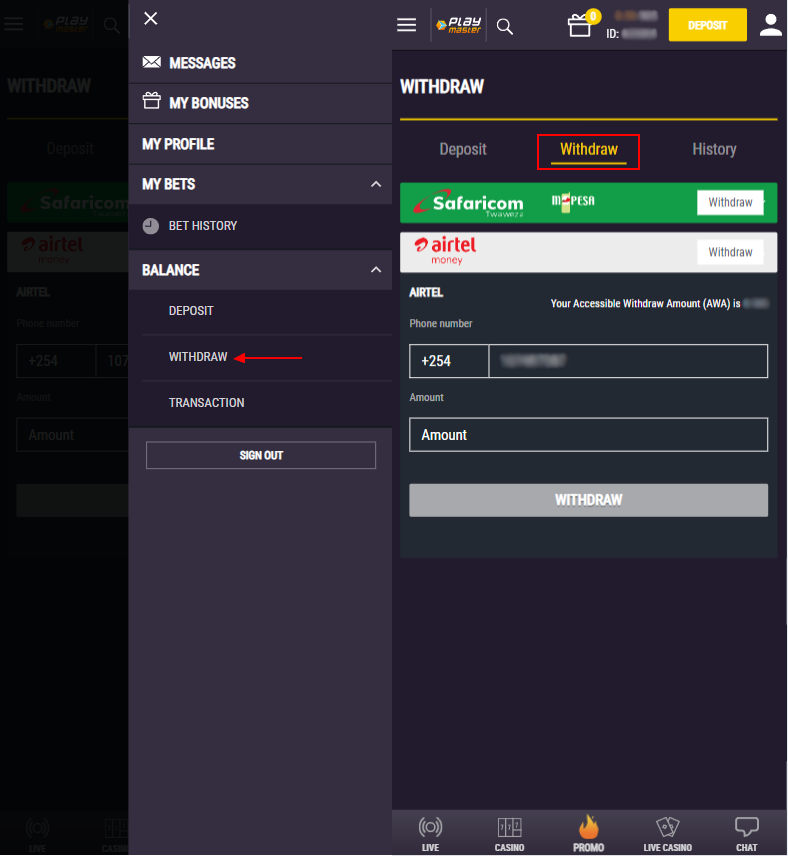Select Deposit under Balance
Image resolution: width=788 pixels, height=856 pixels.
[191, 311]
